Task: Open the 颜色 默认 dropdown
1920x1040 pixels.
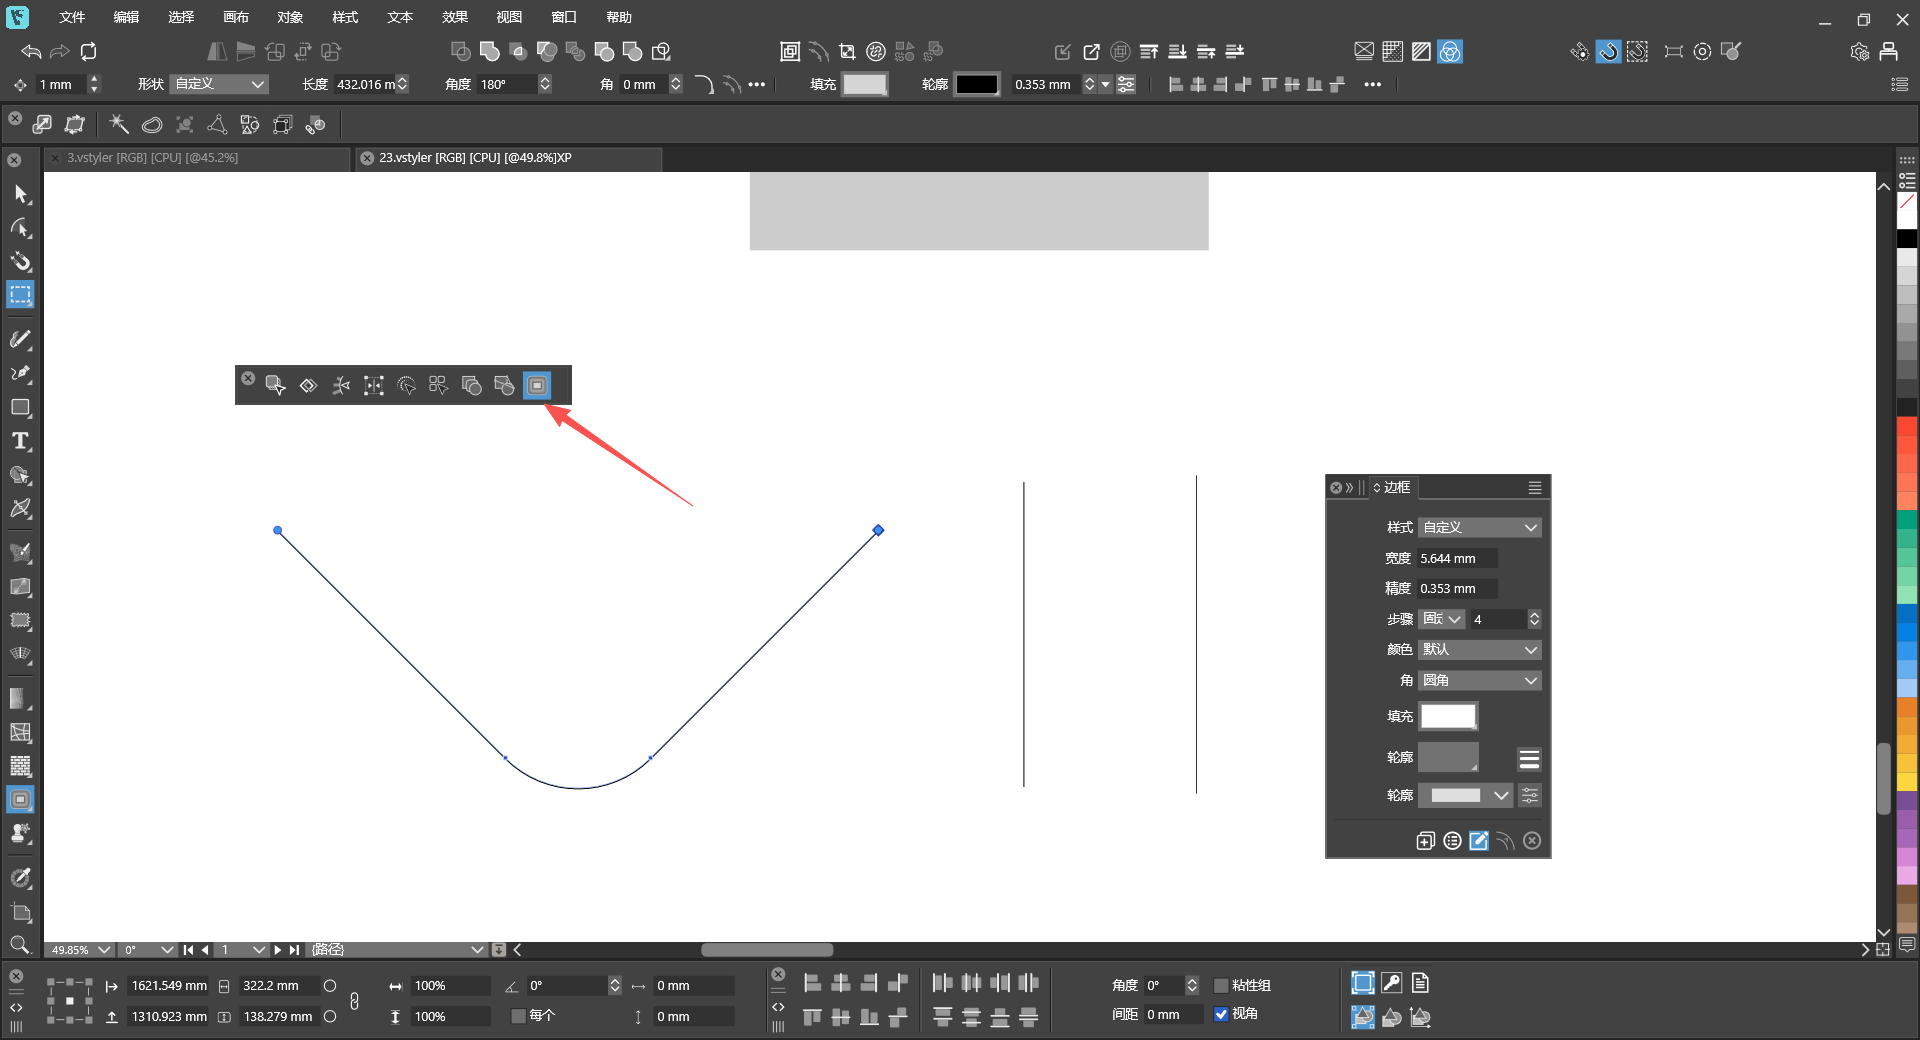Action: 1480,650
